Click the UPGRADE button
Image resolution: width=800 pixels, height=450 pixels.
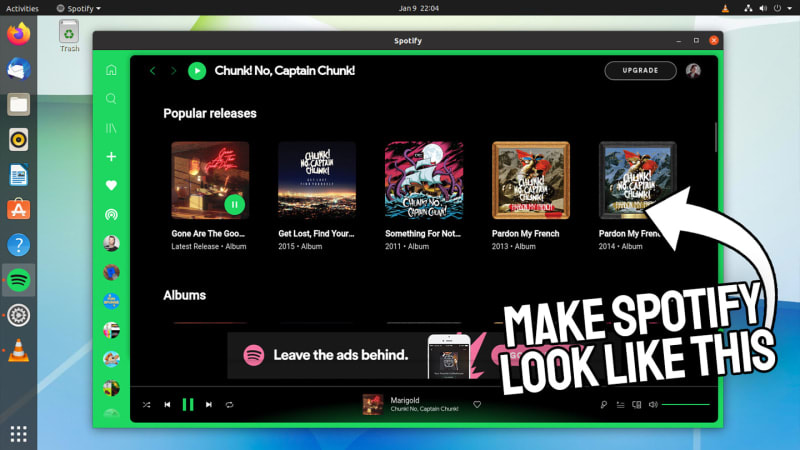click(x=640, y=71)
